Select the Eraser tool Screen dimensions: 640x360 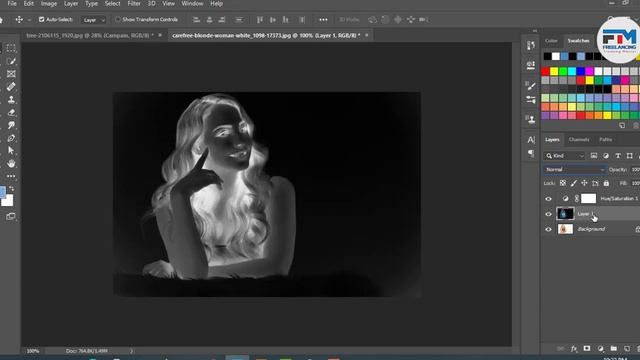click(11, 112)
